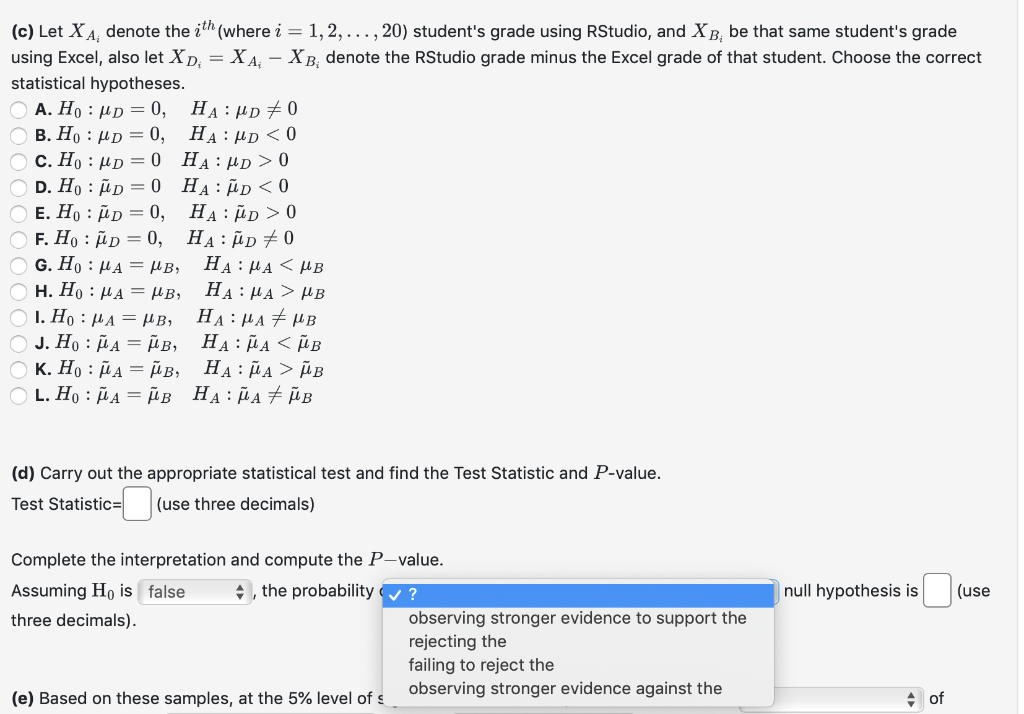Screen dimensions: 1024x714
Task: Select option F two-sided median hypothesis
Action: tap(18, 238)
